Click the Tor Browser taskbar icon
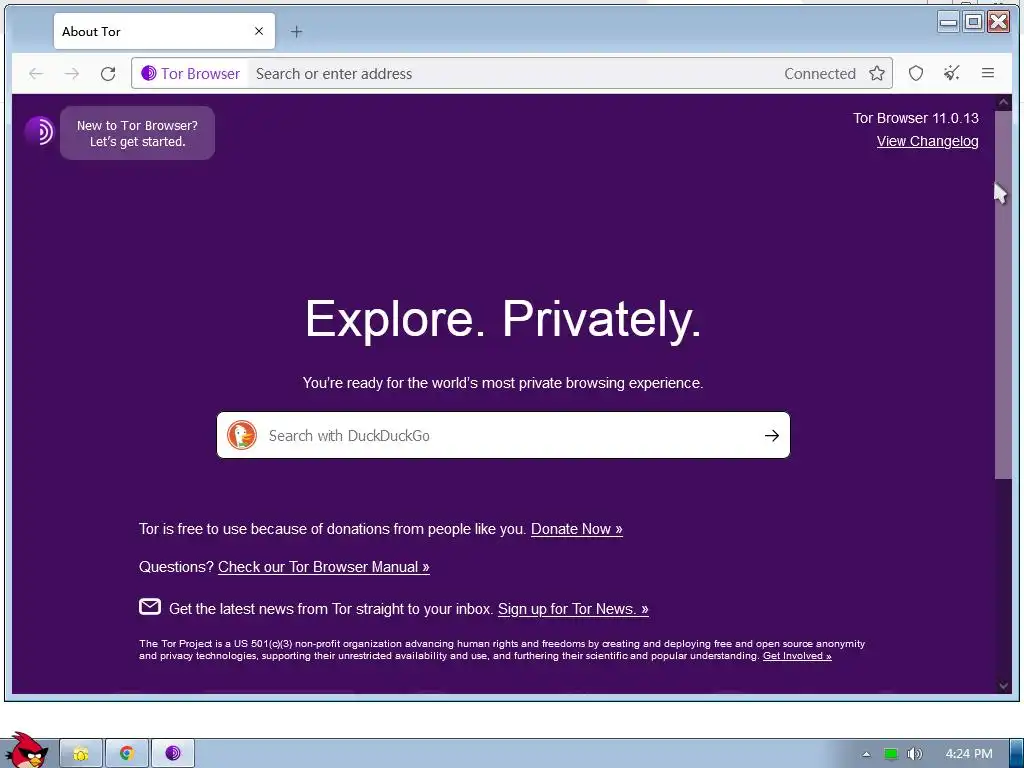Screen dimensions: 1024x768 point(172,754)
